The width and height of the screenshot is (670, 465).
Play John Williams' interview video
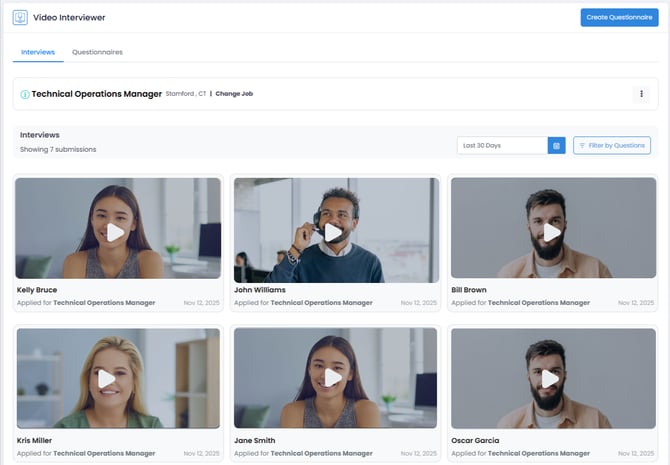(334, 232)
